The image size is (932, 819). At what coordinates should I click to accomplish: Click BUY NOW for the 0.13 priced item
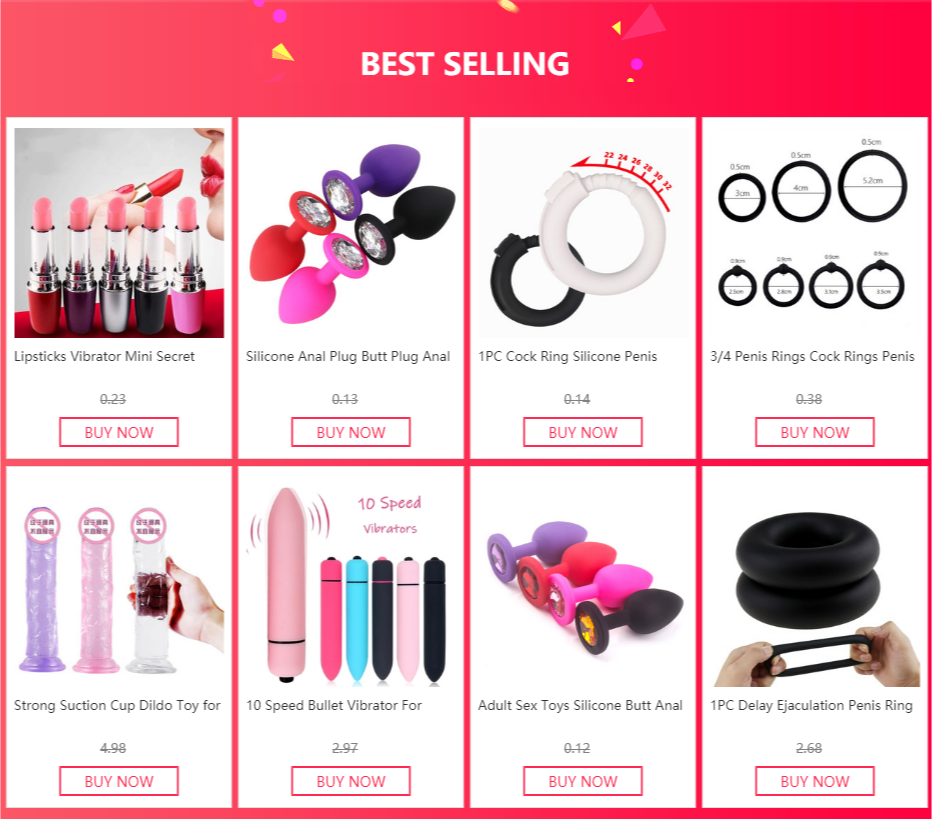coord(351,432)
